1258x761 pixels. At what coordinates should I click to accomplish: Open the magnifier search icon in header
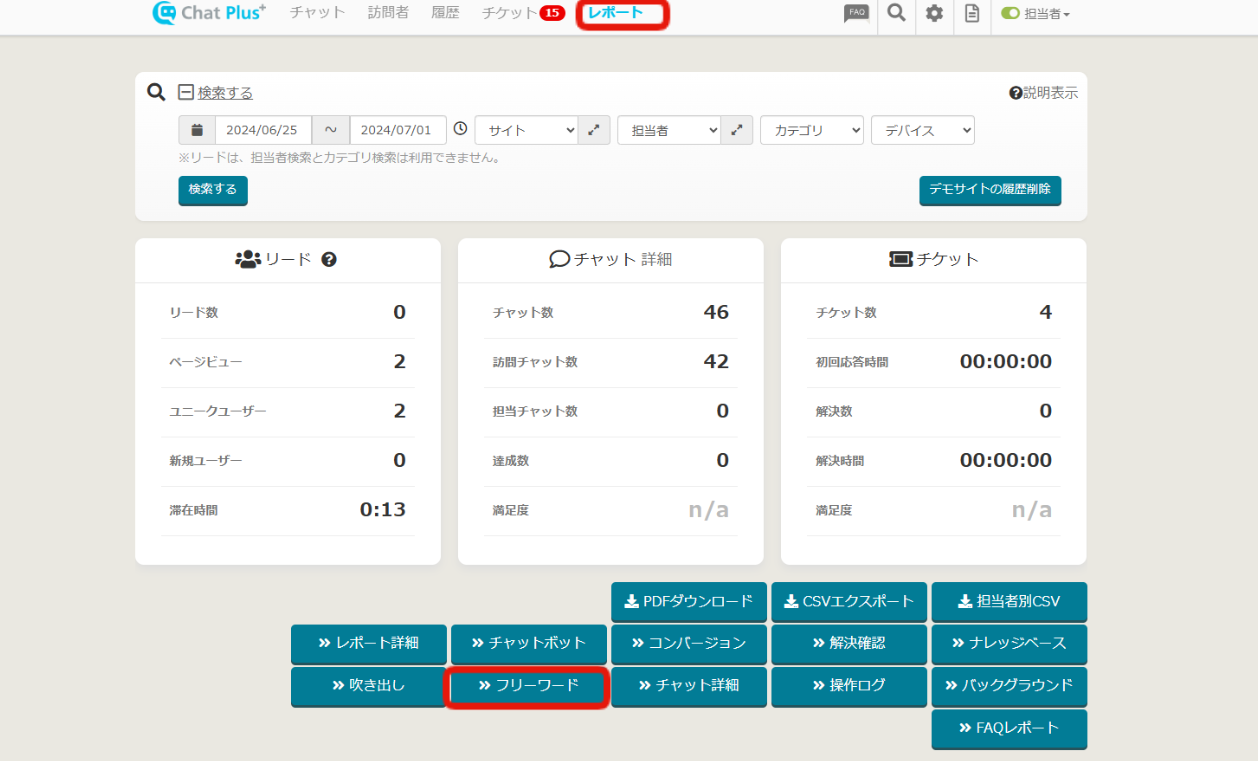pos(896,14)
